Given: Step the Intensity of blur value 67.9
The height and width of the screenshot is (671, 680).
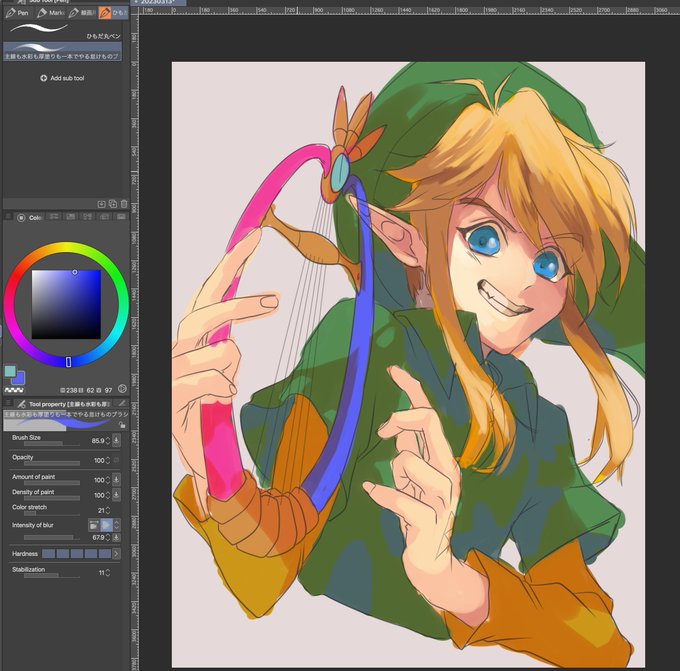Looking at the screenshot, I should (108, 537).
